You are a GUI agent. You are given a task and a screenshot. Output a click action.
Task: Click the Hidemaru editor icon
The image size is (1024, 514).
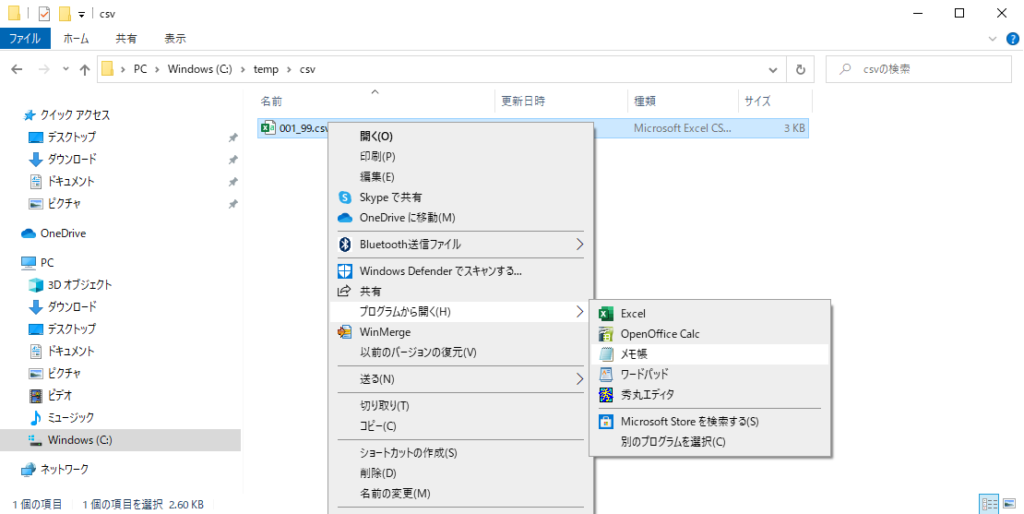(606, 394)
